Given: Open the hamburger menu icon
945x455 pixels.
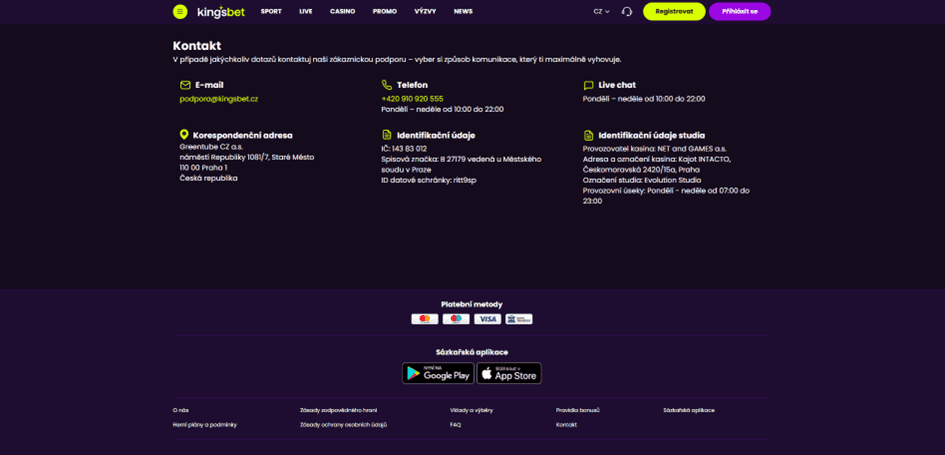Looking at the screenshot, I should [x=180, y=11].
